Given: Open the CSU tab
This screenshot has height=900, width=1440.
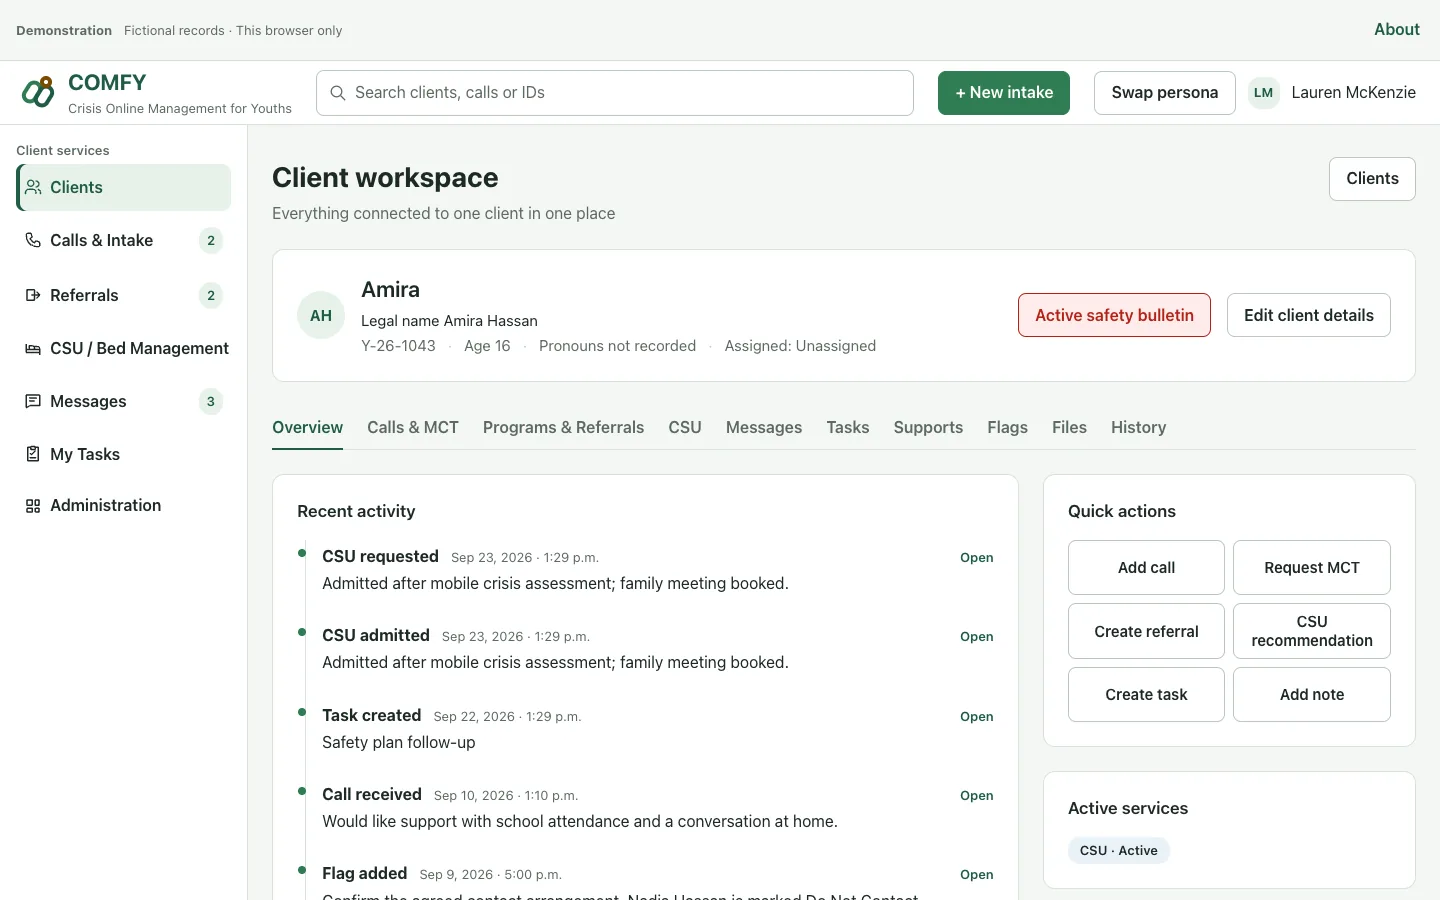Looking at the screenshot, I should pyautogui.click(x=685, y=427).
